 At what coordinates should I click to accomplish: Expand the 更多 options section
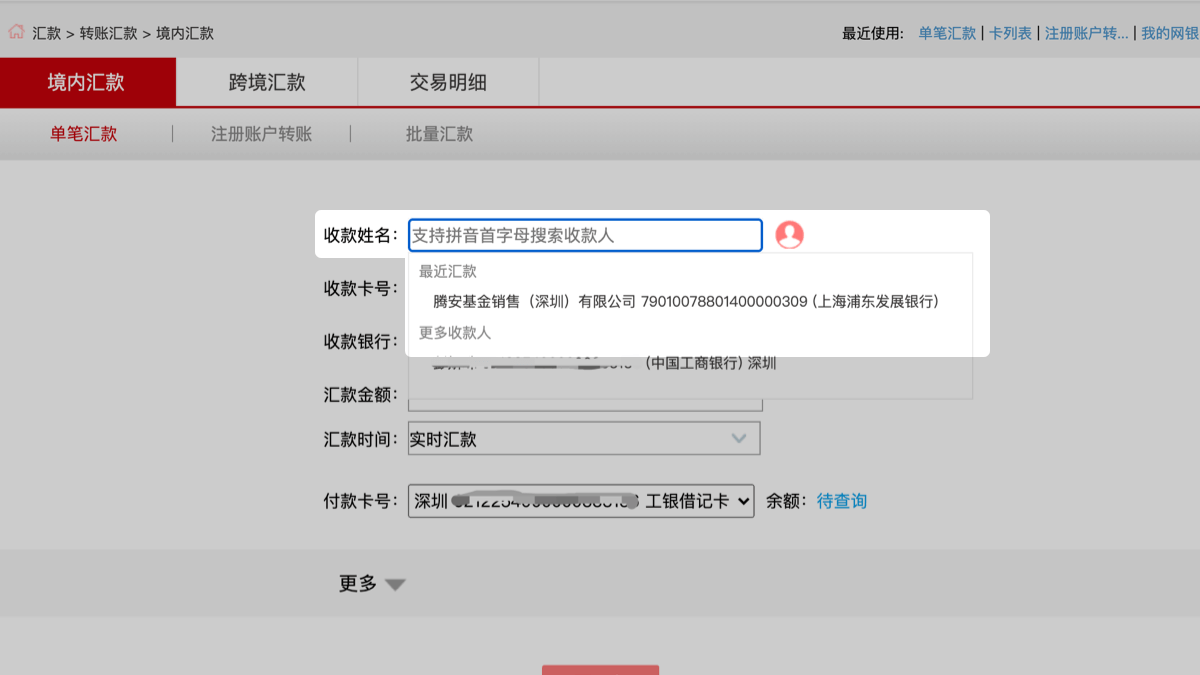(x=372, y=584)
